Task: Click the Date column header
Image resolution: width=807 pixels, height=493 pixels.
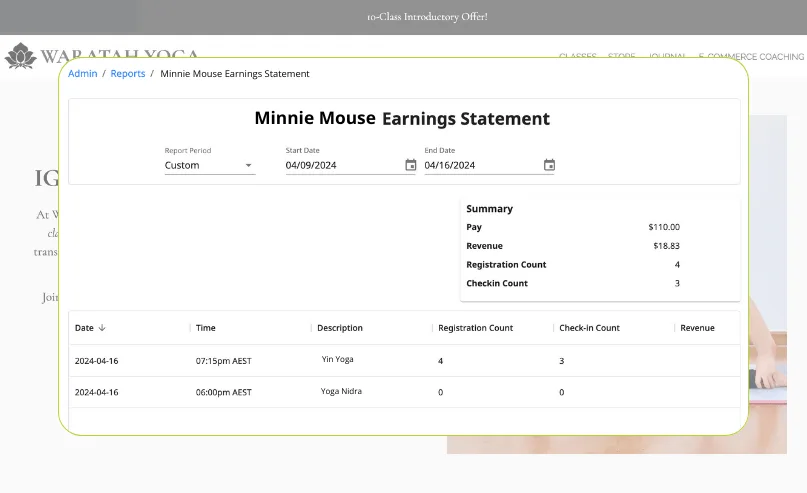Action: [84, 328]
